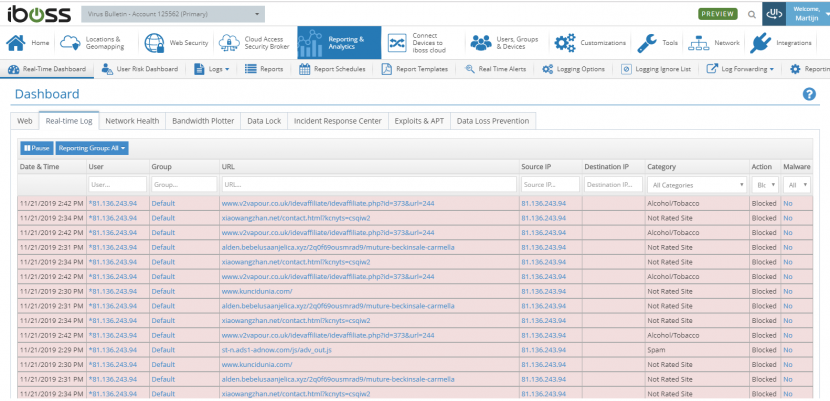Click the Reports list icon

[x=250, y=69]
